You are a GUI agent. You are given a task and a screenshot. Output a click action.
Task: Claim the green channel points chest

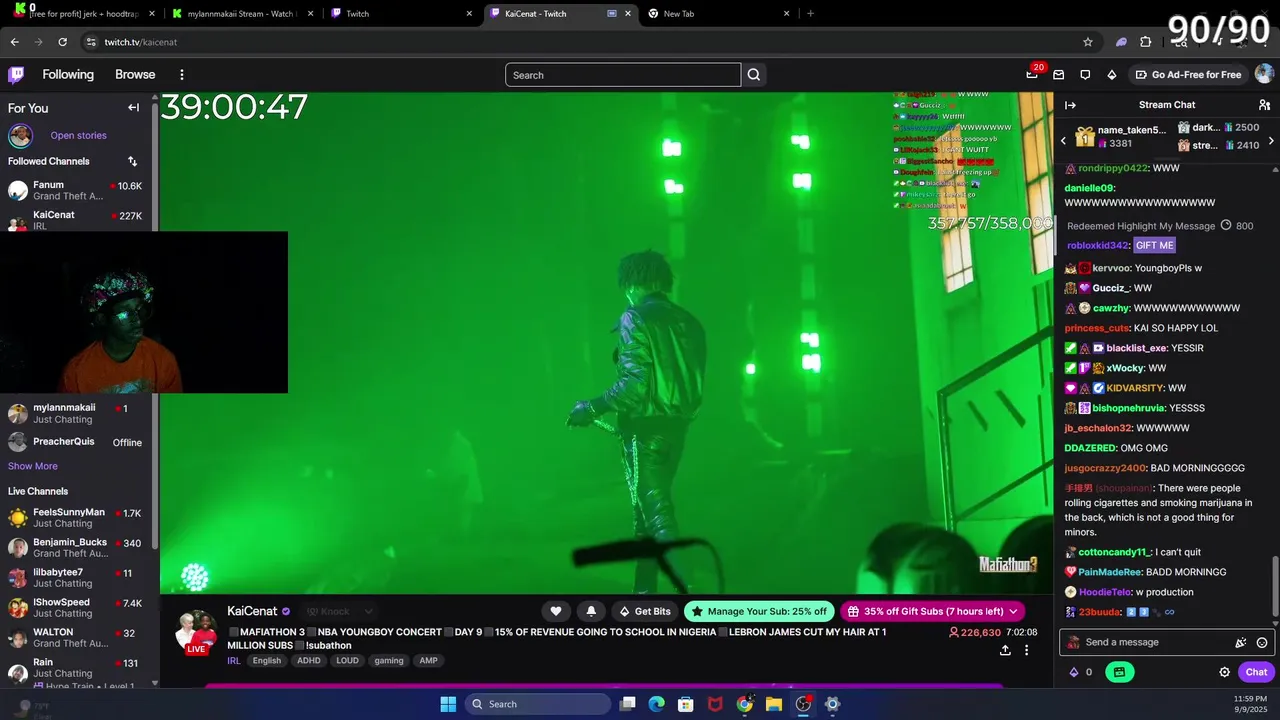click(x=1119, y=672)
